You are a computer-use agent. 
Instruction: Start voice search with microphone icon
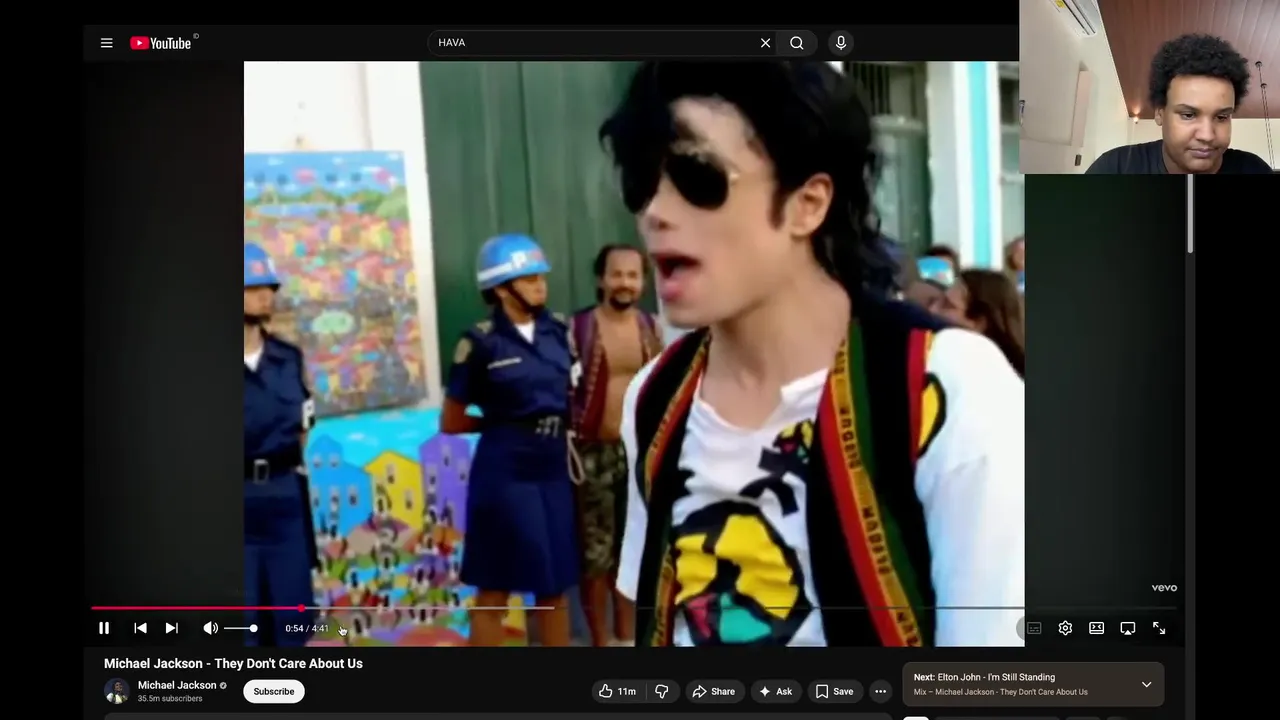pos(841,43)
